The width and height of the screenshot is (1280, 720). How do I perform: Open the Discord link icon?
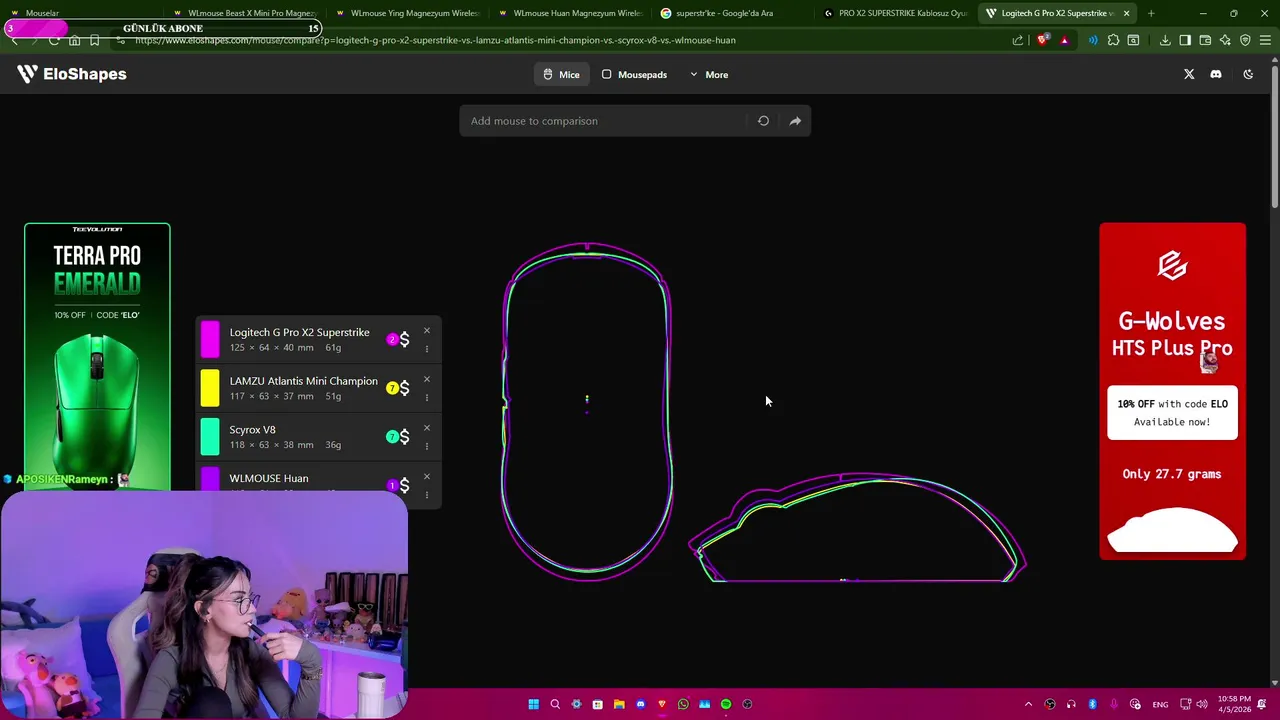coord(1216,74)
